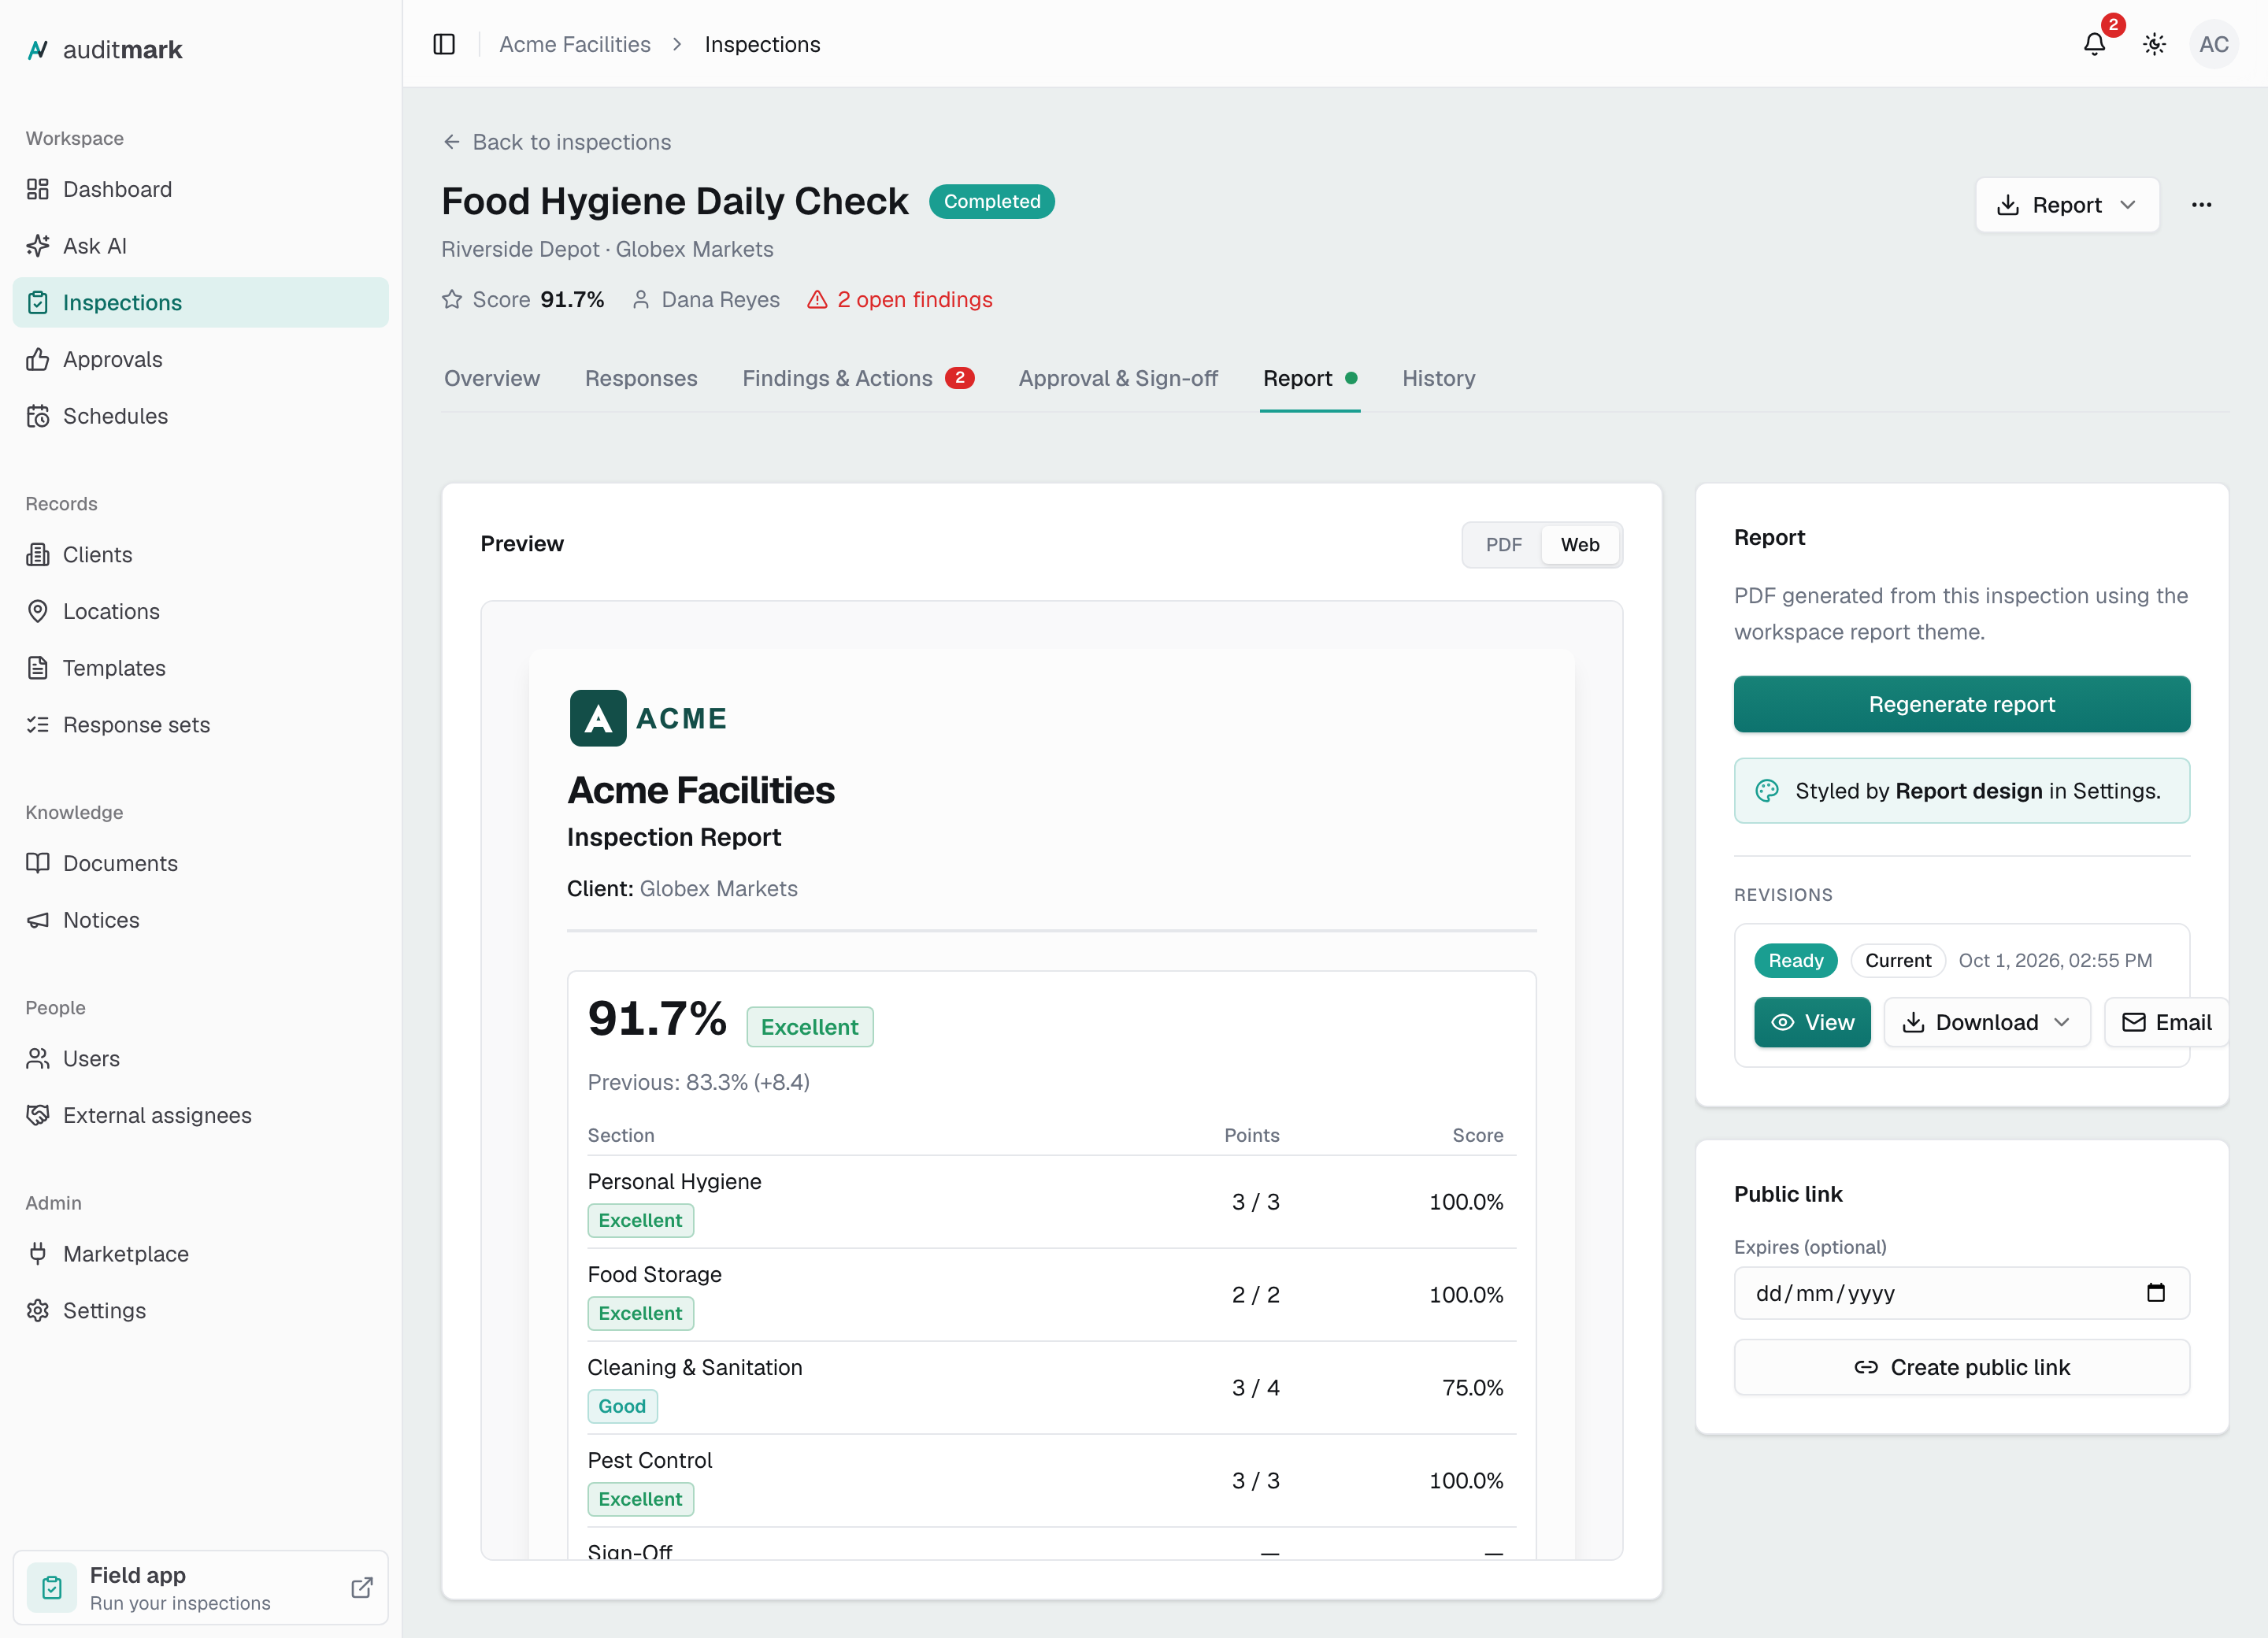Open Notices in the sidebar
Viewport: 2268px width, 1638px height.
(200, 920)
